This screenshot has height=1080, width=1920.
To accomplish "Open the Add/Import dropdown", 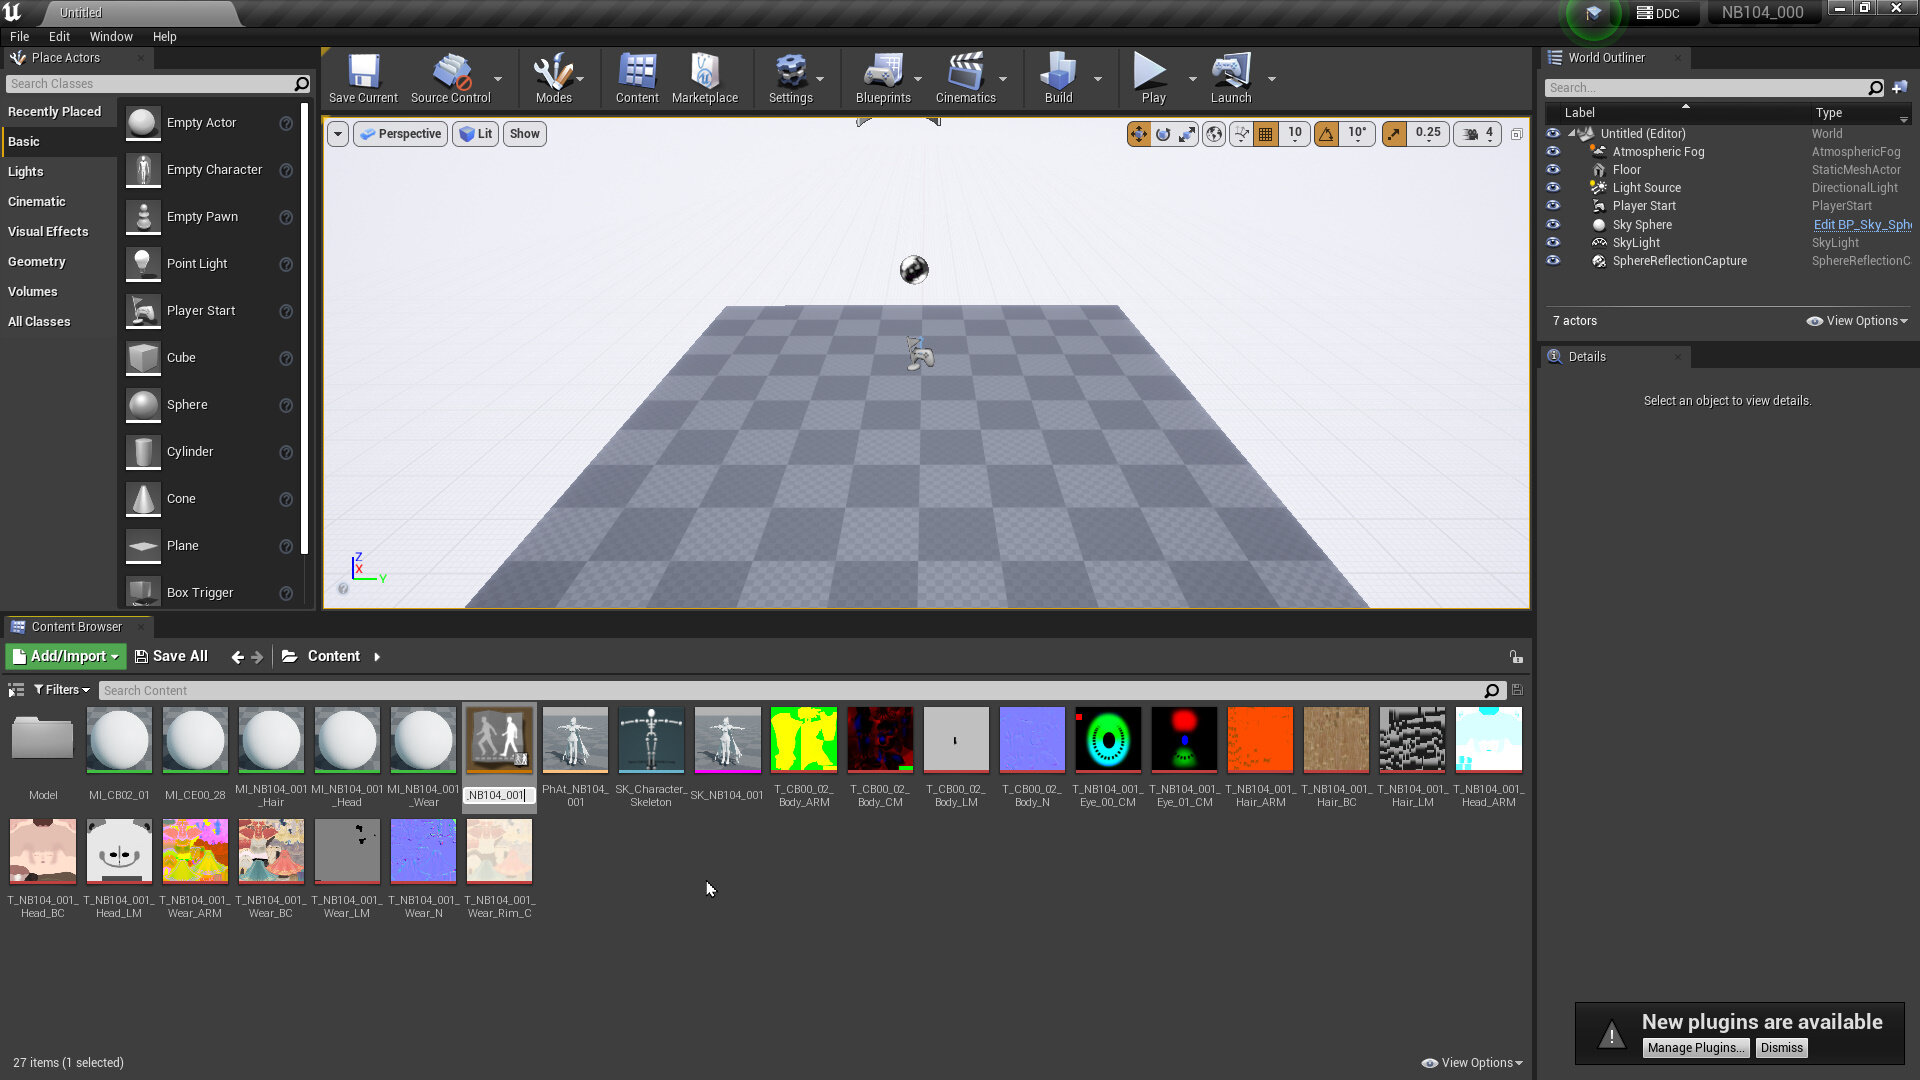I will 66,657.
